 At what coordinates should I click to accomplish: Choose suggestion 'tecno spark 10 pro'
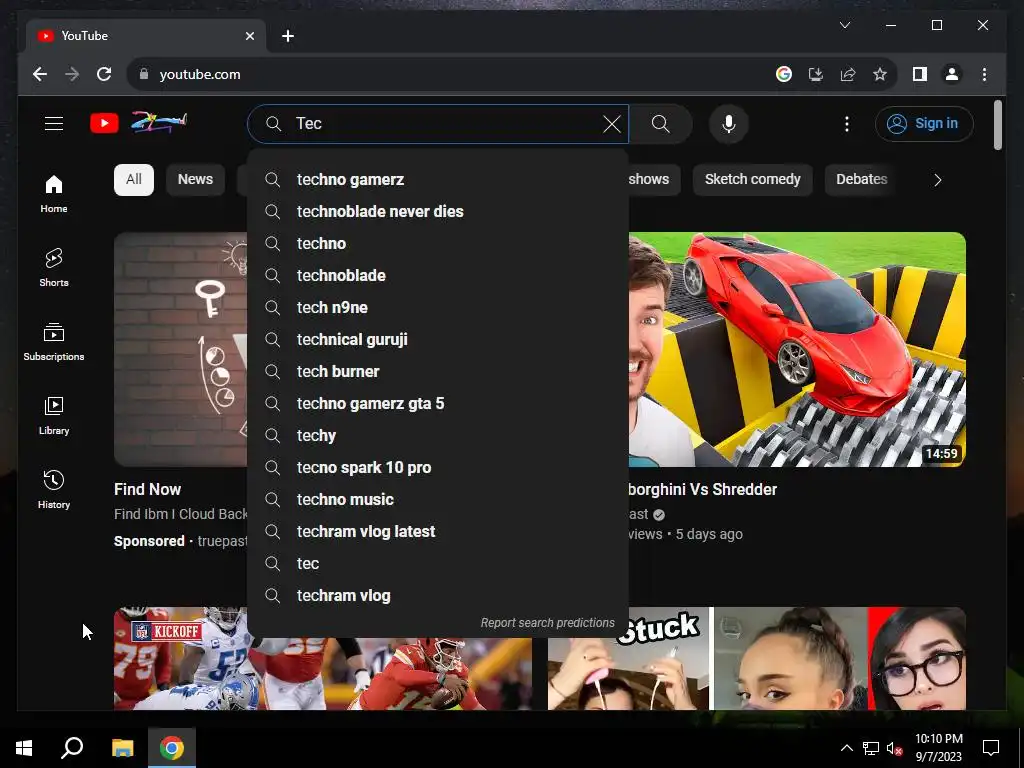pos(438,468)
